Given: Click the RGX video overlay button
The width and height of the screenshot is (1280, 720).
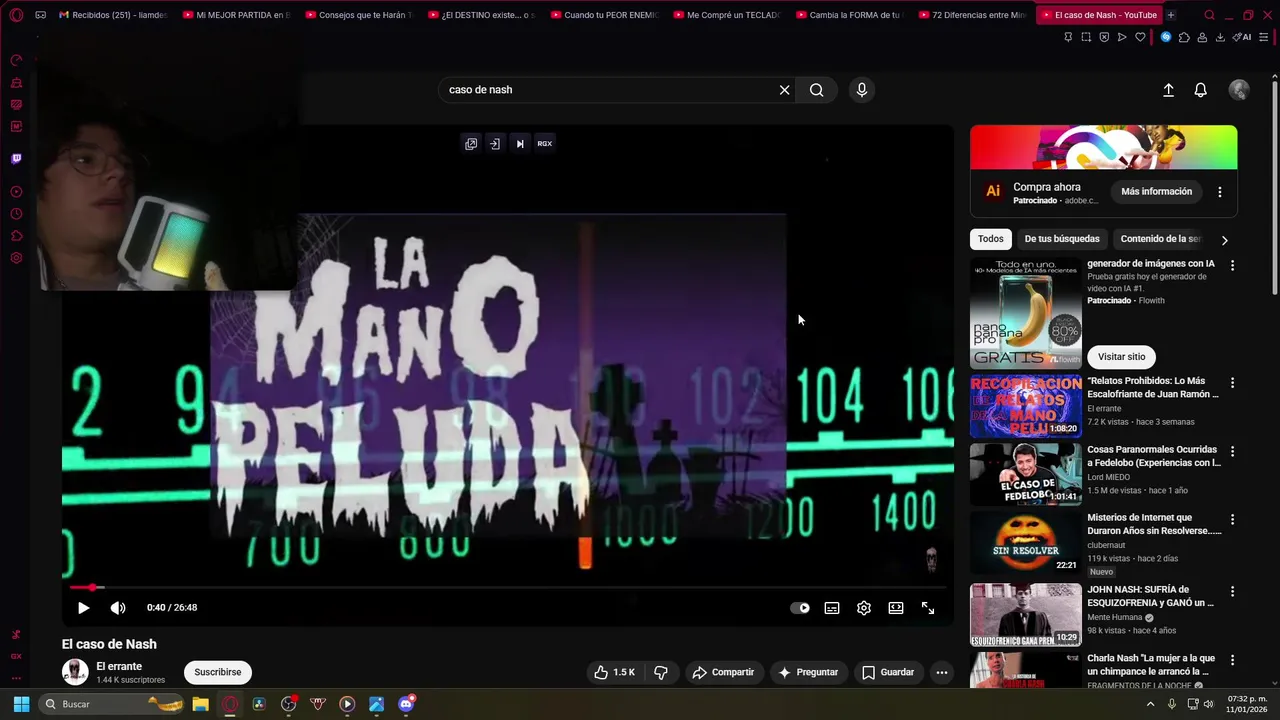Looking at the screenshot, I should (545, 144).
